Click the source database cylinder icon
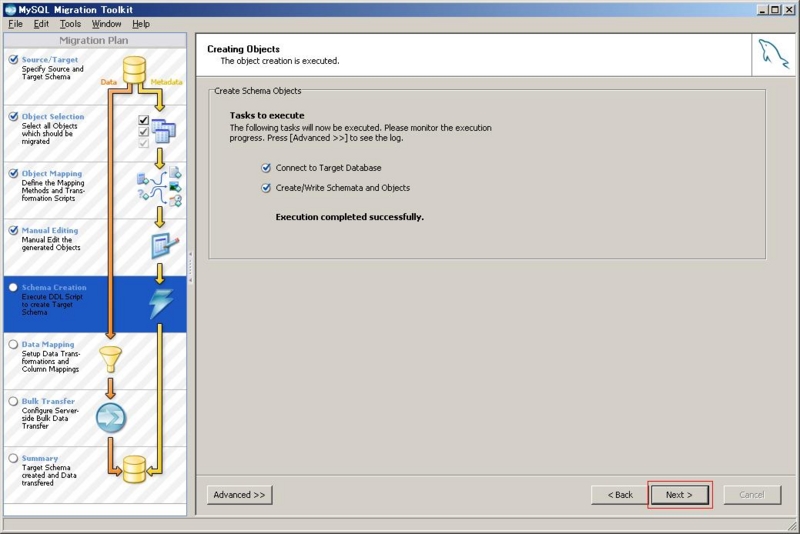Screen dimensions: 800x534 coord(134,70)
